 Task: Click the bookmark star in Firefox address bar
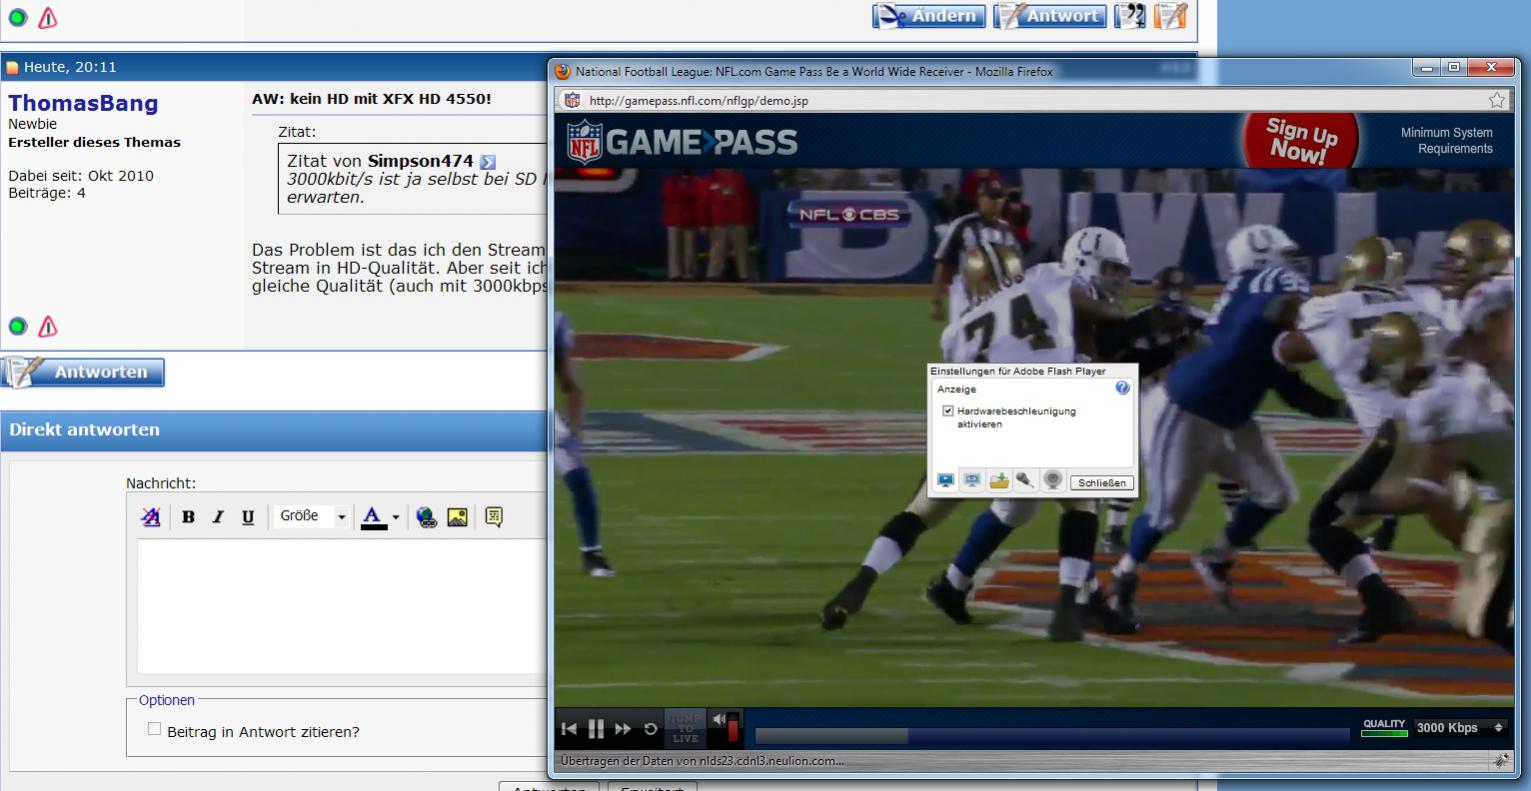click(1496, 100)
